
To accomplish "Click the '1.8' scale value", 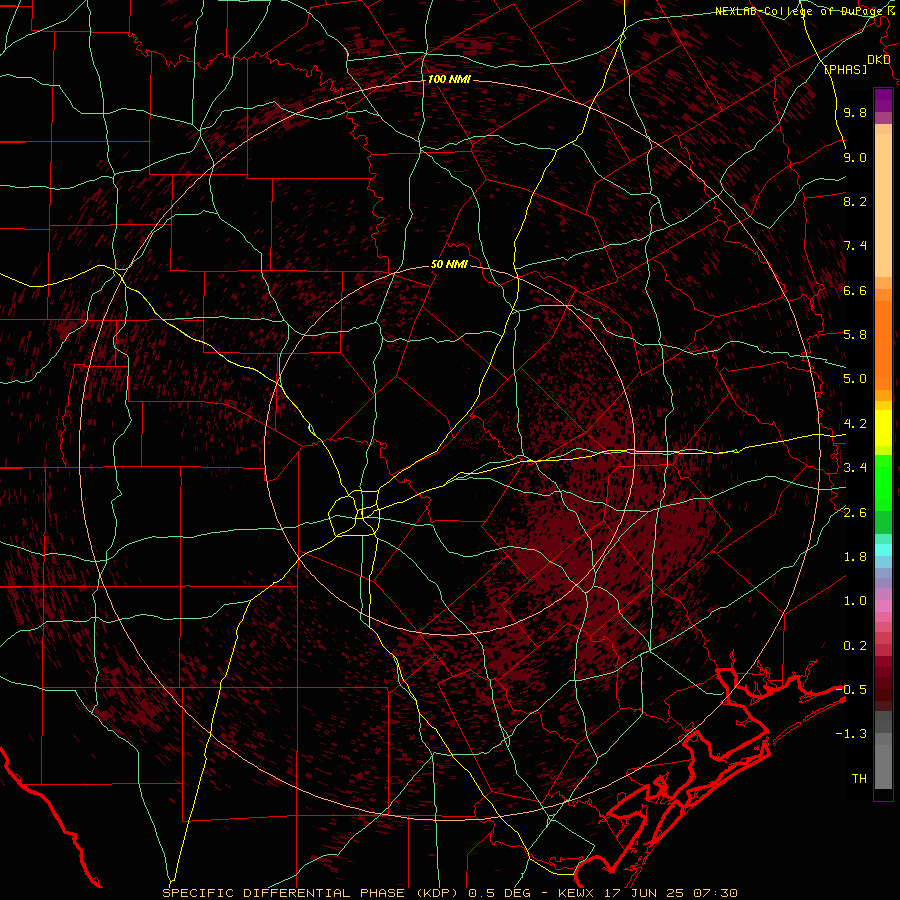I will pos(855,557).
